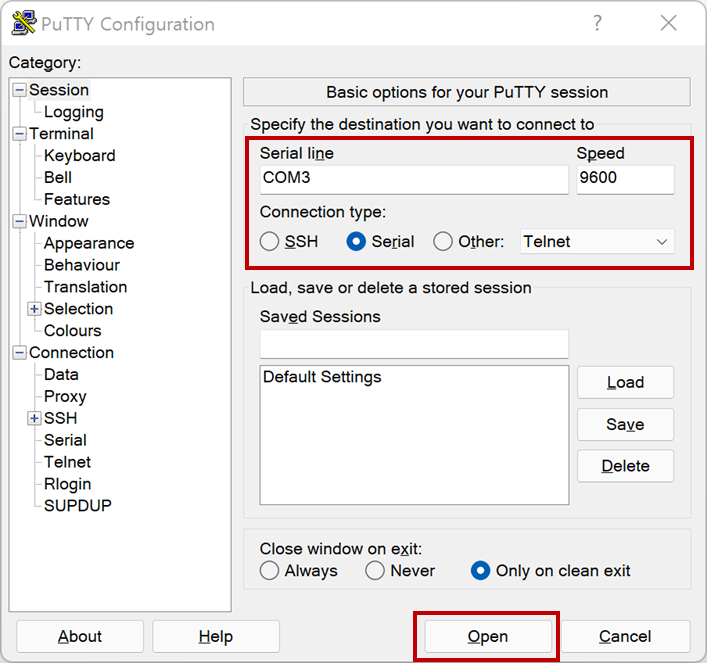Click the PuTTY icon in the title bar
The height and width of the screenshot is (663, 707).
(x=23, y=23)
